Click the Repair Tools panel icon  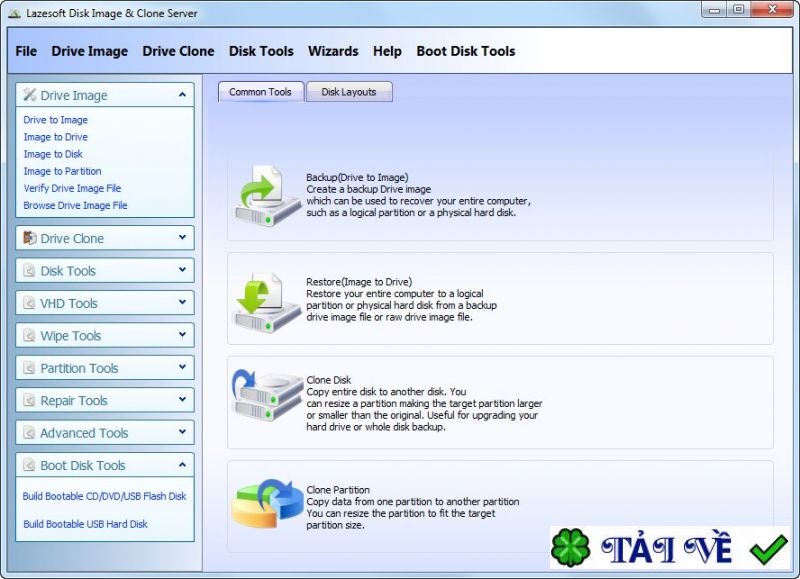pyautogui.click(x=30, y=400)
